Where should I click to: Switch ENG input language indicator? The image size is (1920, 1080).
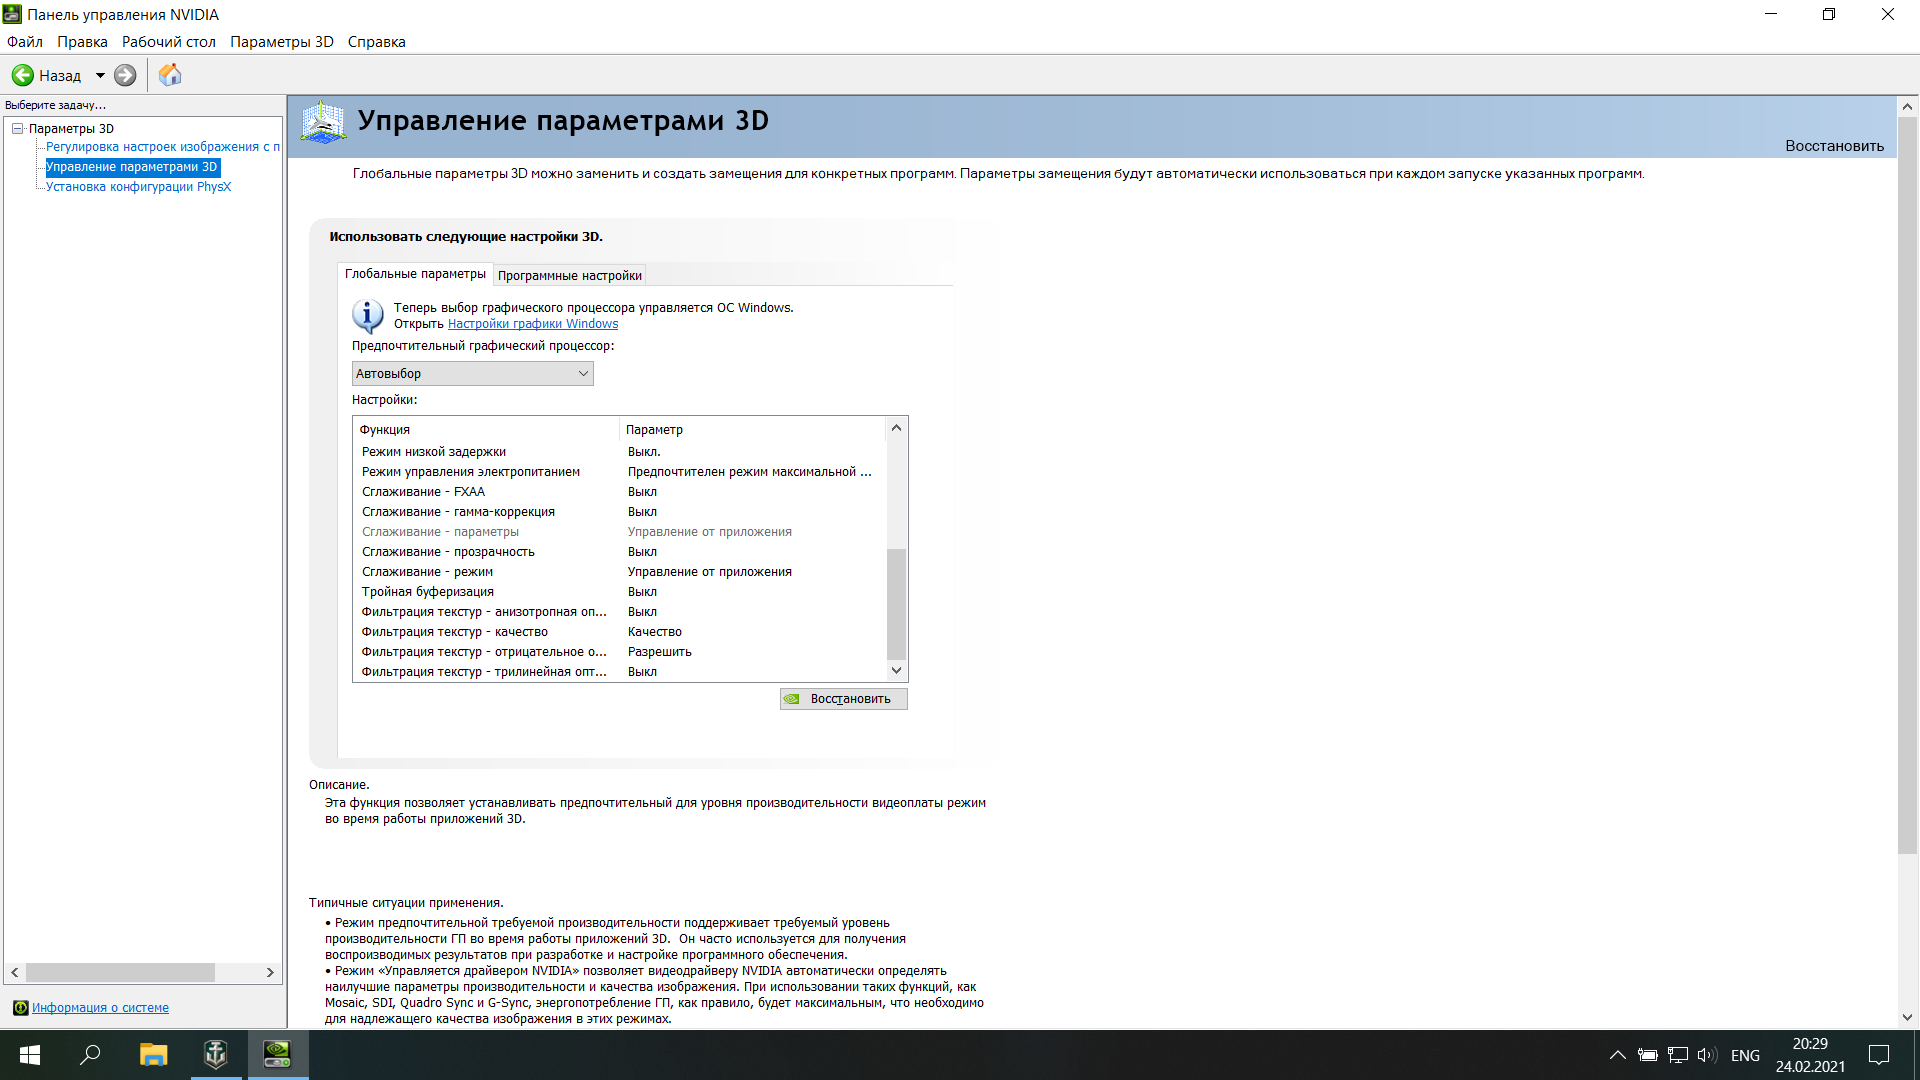click(x=1745, y=1056)
